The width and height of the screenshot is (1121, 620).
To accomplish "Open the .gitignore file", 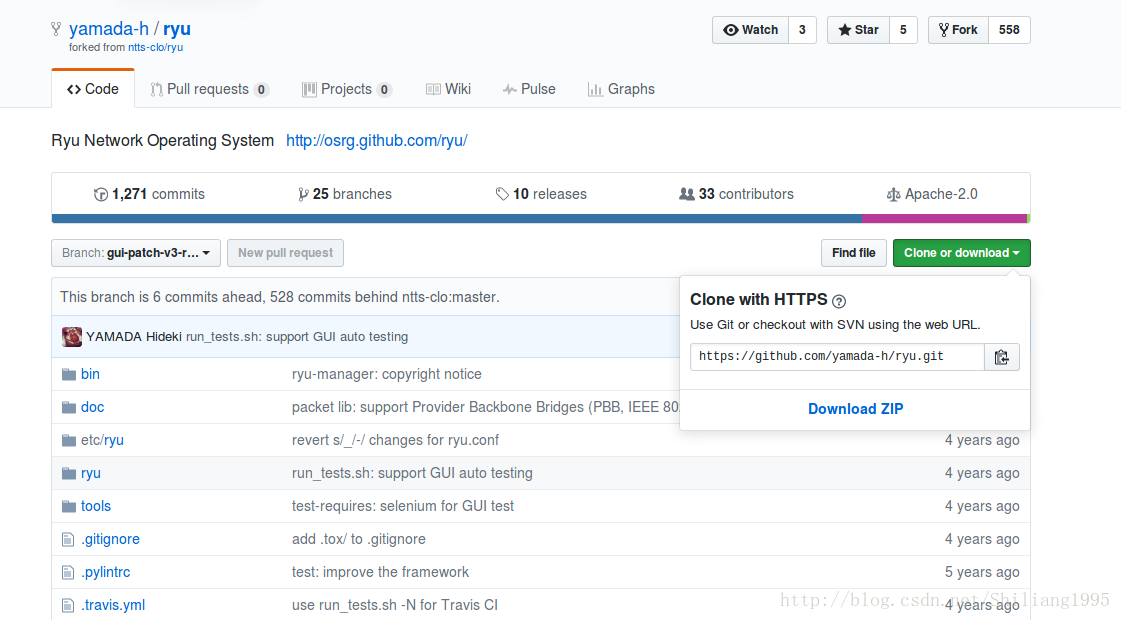I will pos(110,539).
